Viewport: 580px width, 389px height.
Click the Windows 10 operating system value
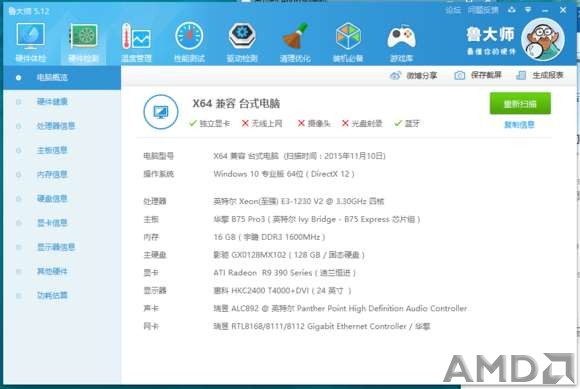[284, 174]
